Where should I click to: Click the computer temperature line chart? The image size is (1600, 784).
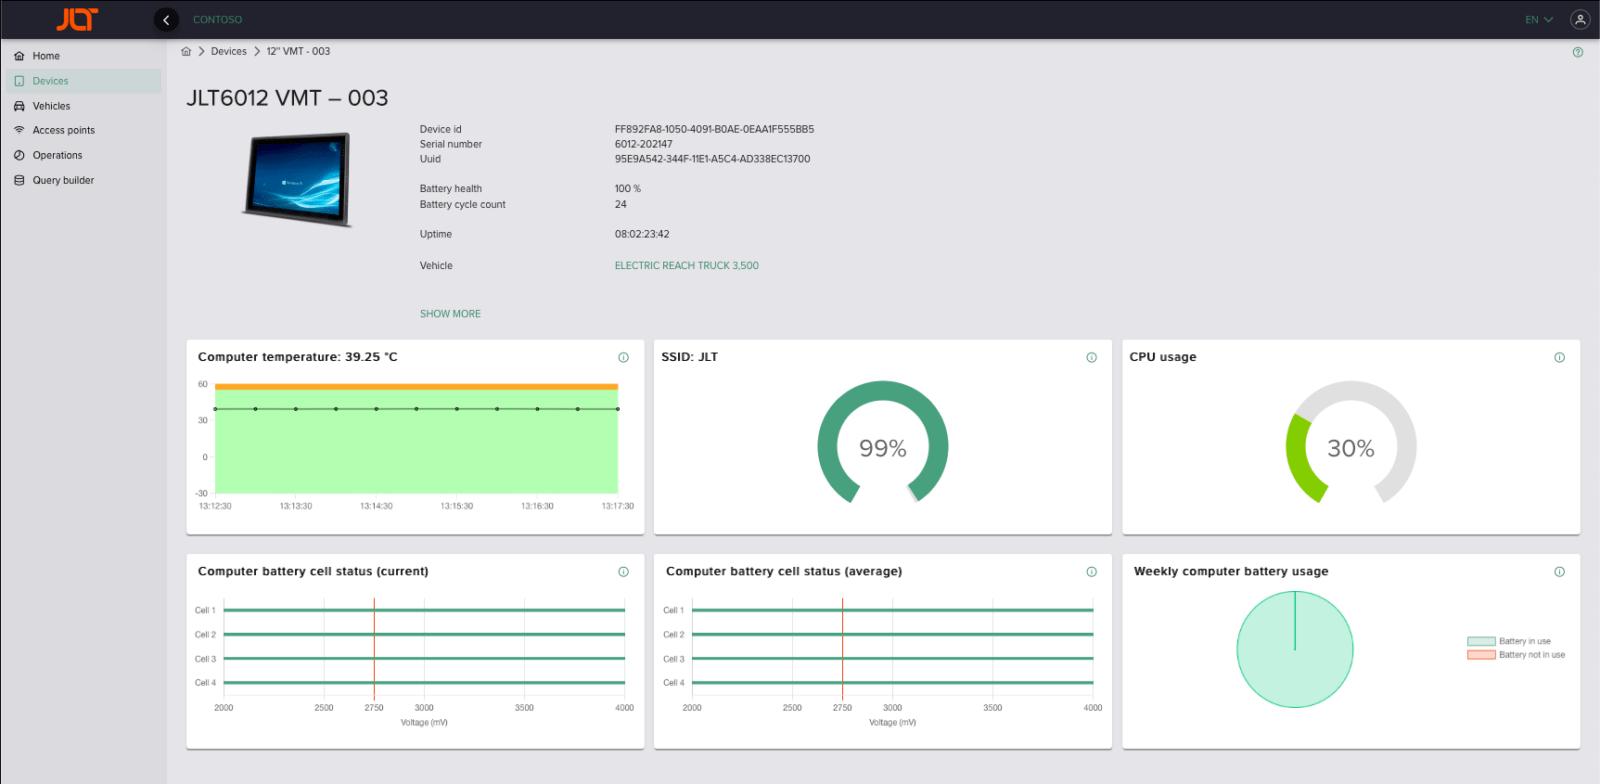click(x=416, y=438)
